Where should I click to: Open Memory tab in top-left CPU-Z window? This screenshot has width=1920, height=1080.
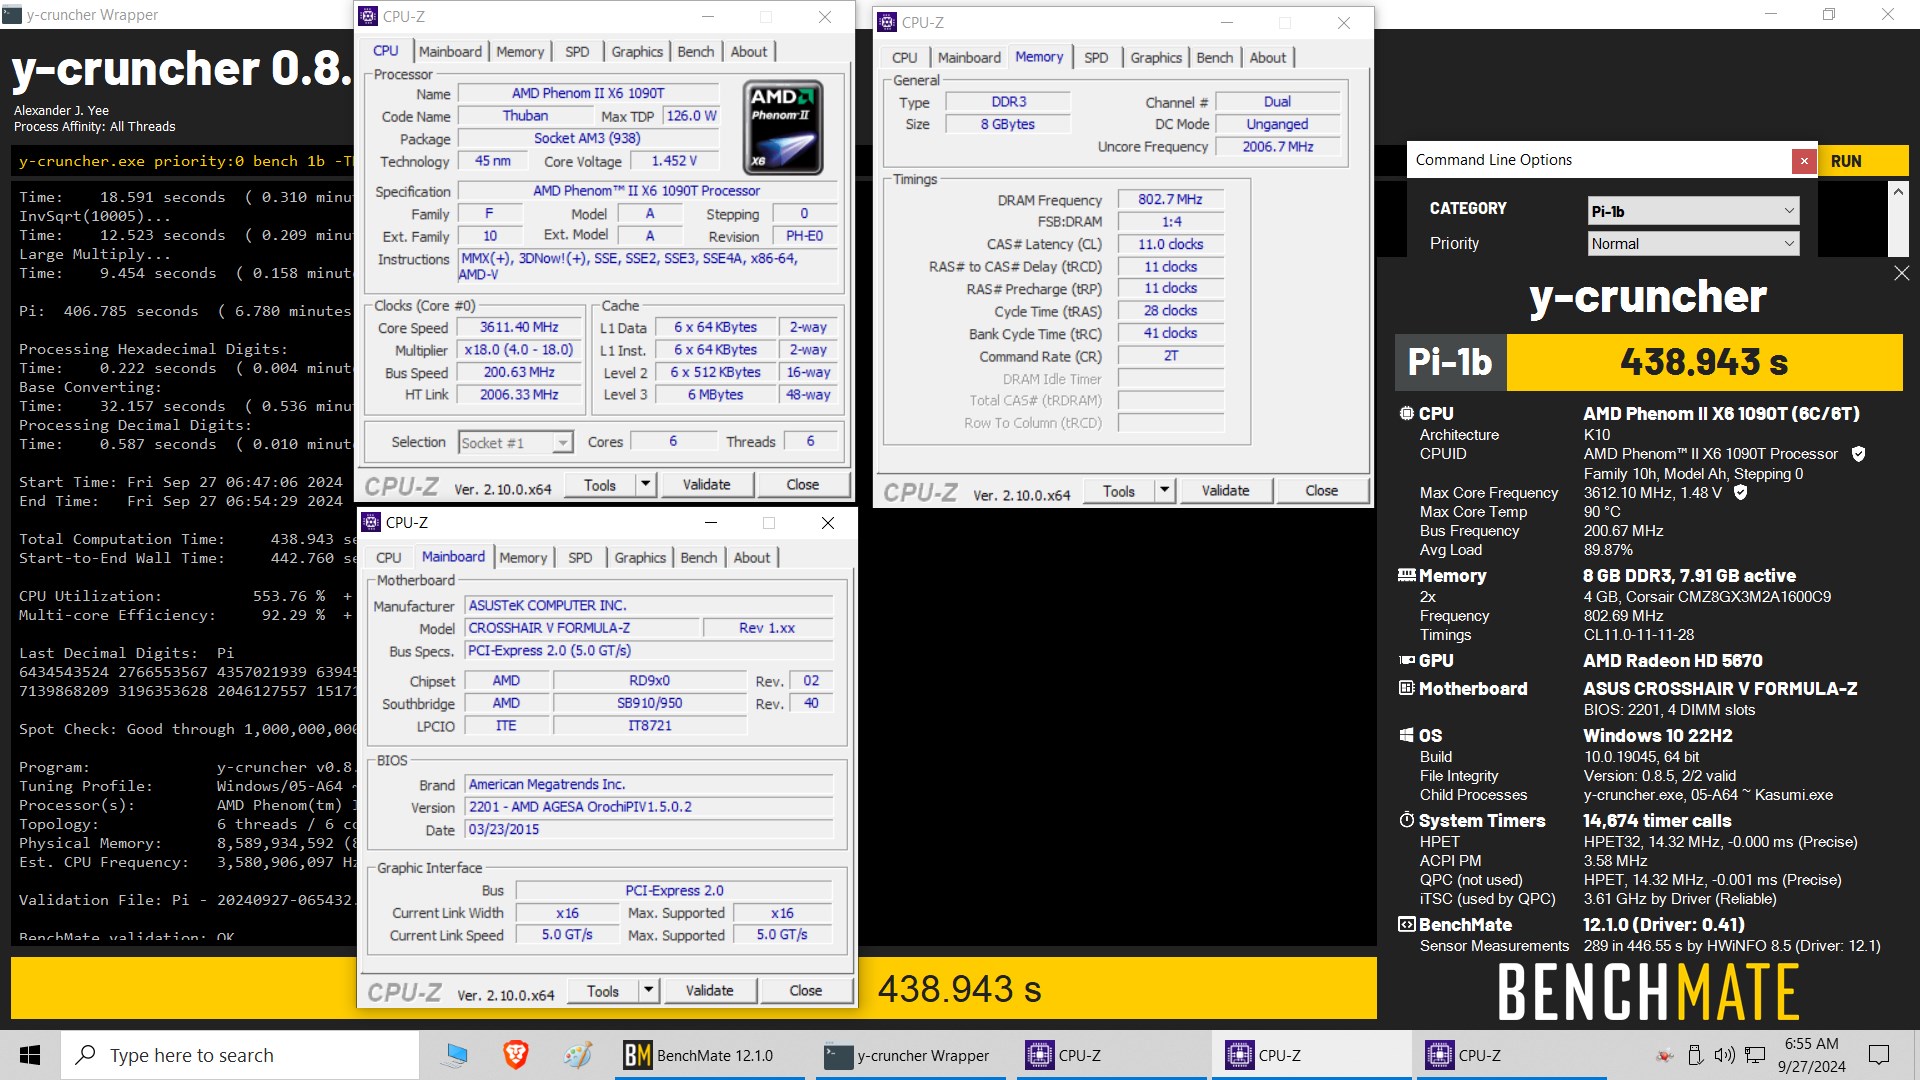pyautogui.click(x=520, y=52)
